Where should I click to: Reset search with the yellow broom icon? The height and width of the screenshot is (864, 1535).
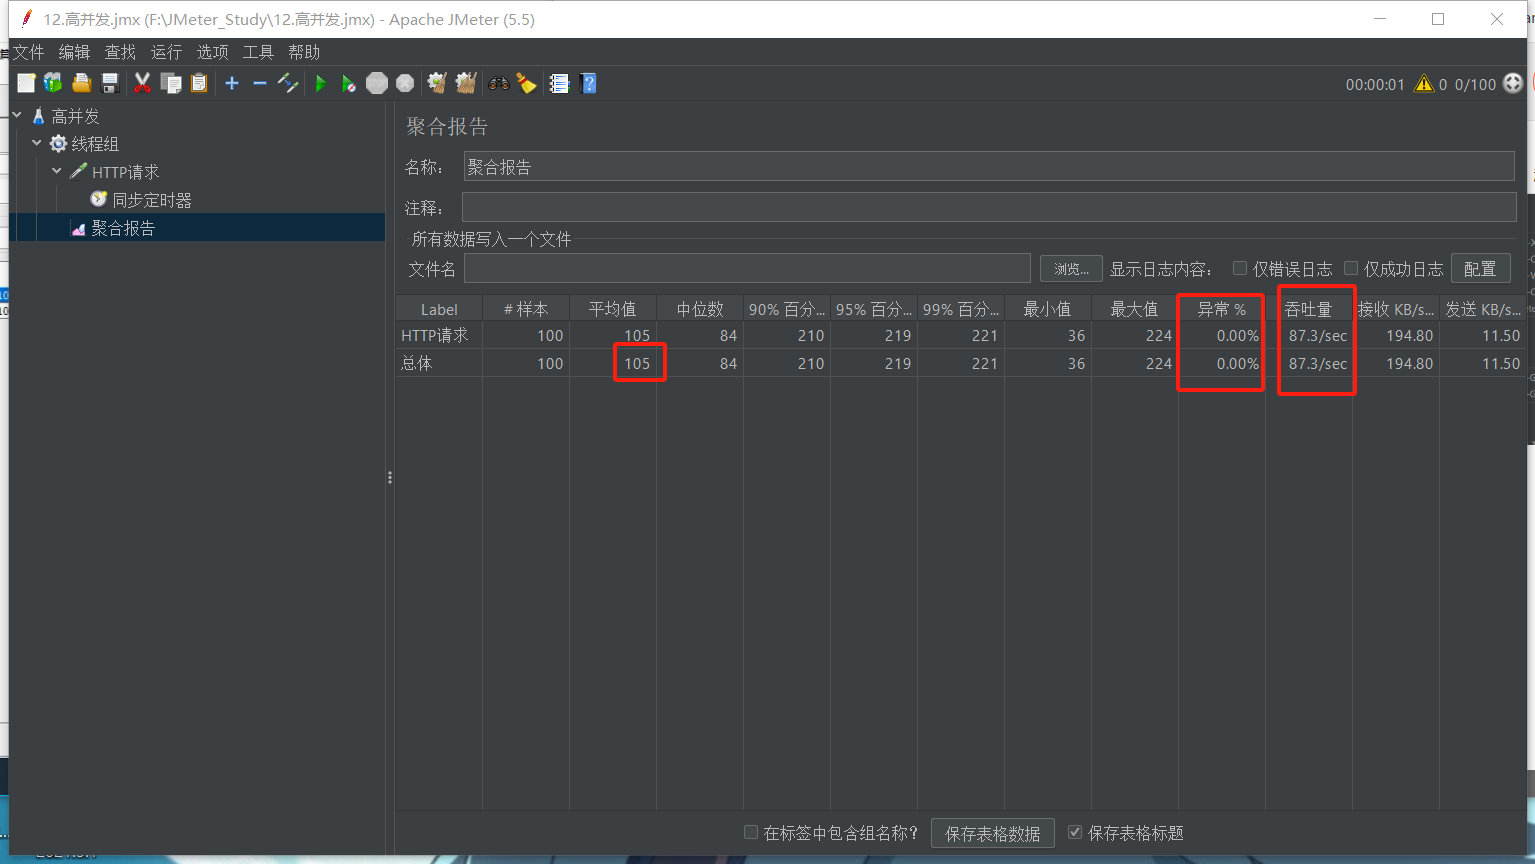526,83
